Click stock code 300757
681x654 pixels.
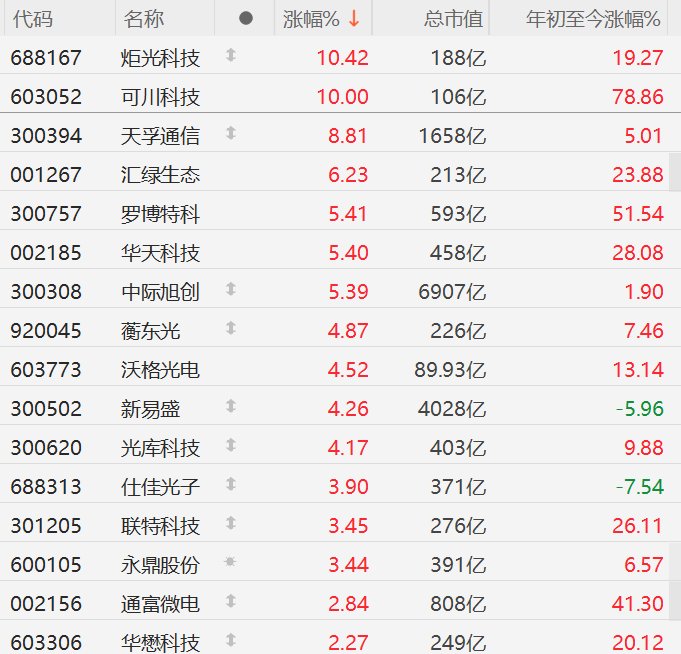click(x=46, y=214)
